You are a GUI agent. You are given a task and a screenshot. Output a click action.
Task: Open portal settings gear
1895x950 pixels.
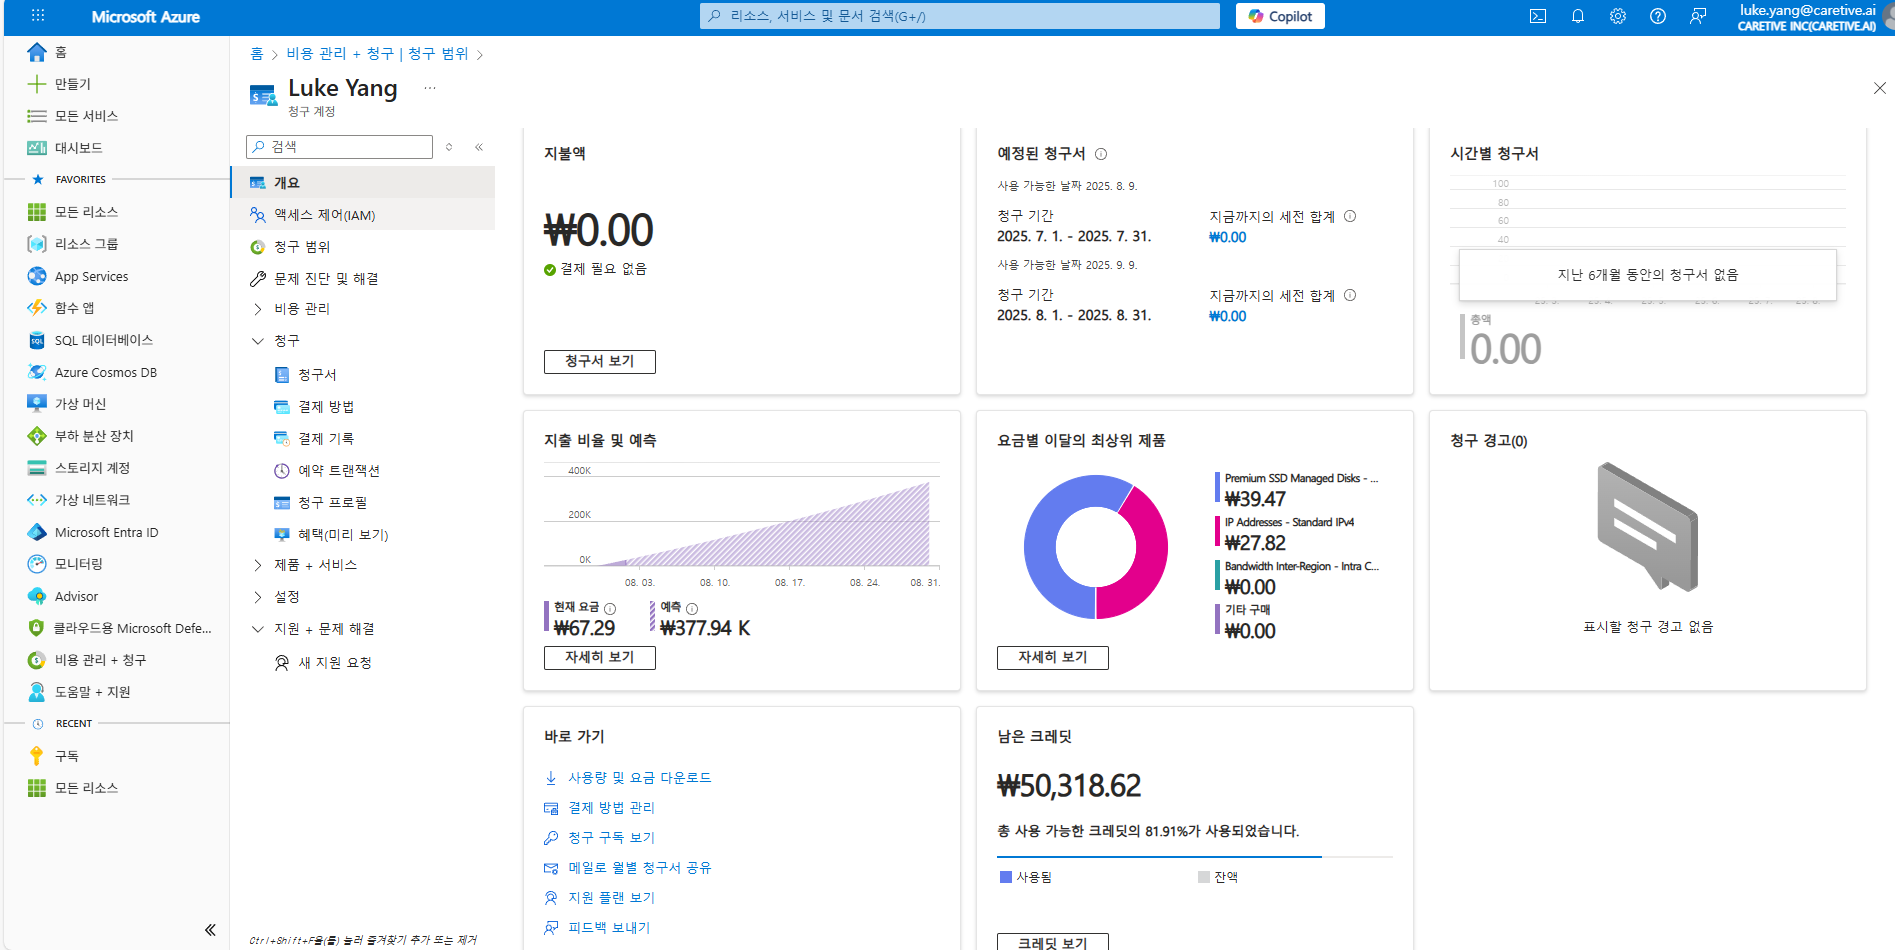(x=1618, y=16)
